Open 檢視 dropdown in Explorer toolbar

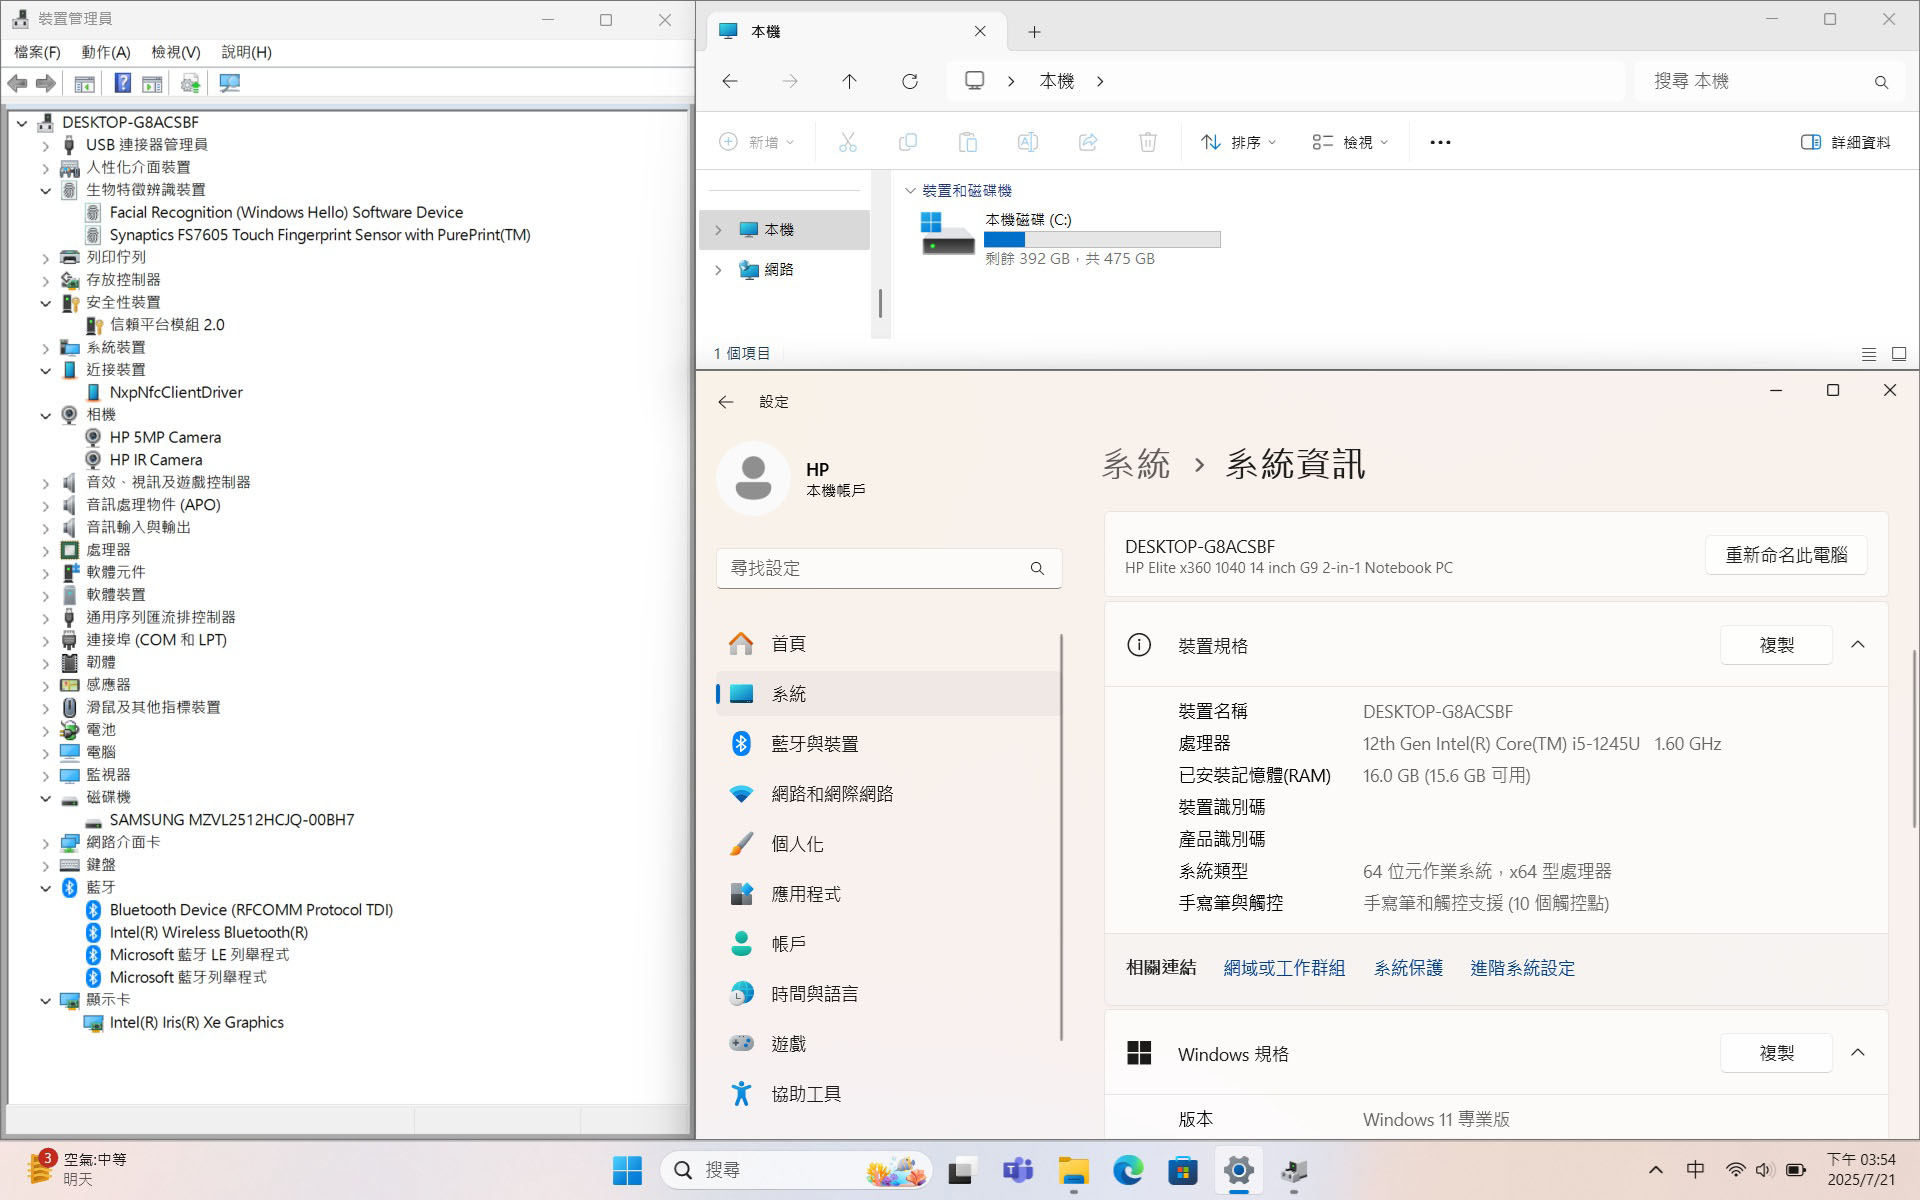(1350, 142)
